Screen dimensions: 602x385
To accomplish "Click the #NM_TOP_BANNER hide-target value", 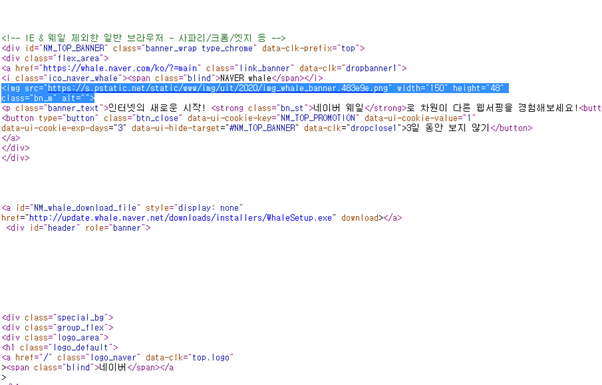I will 262,128.
